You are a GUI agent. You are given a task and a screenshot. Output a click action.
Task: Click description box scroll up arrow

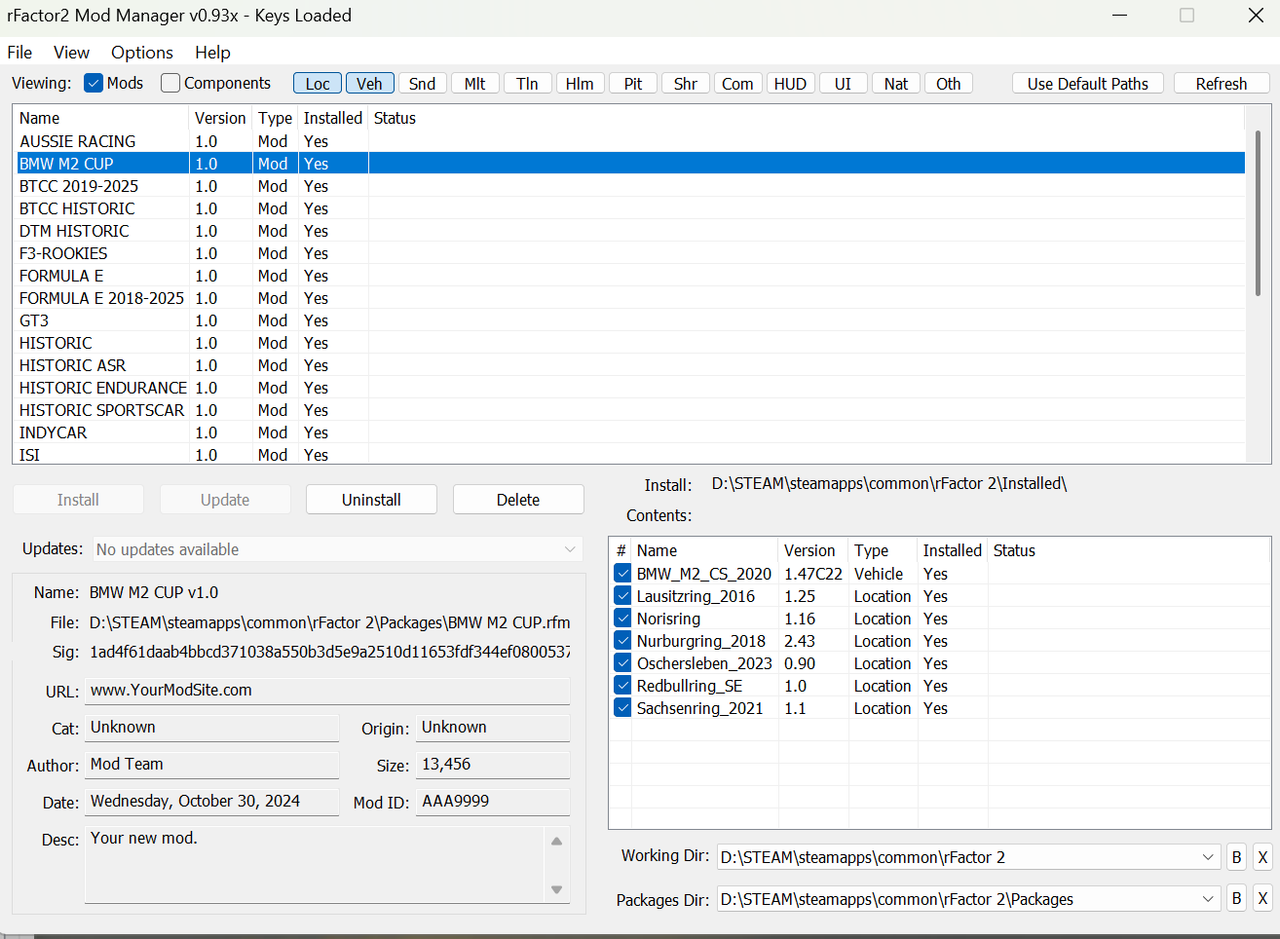(557, 840)
